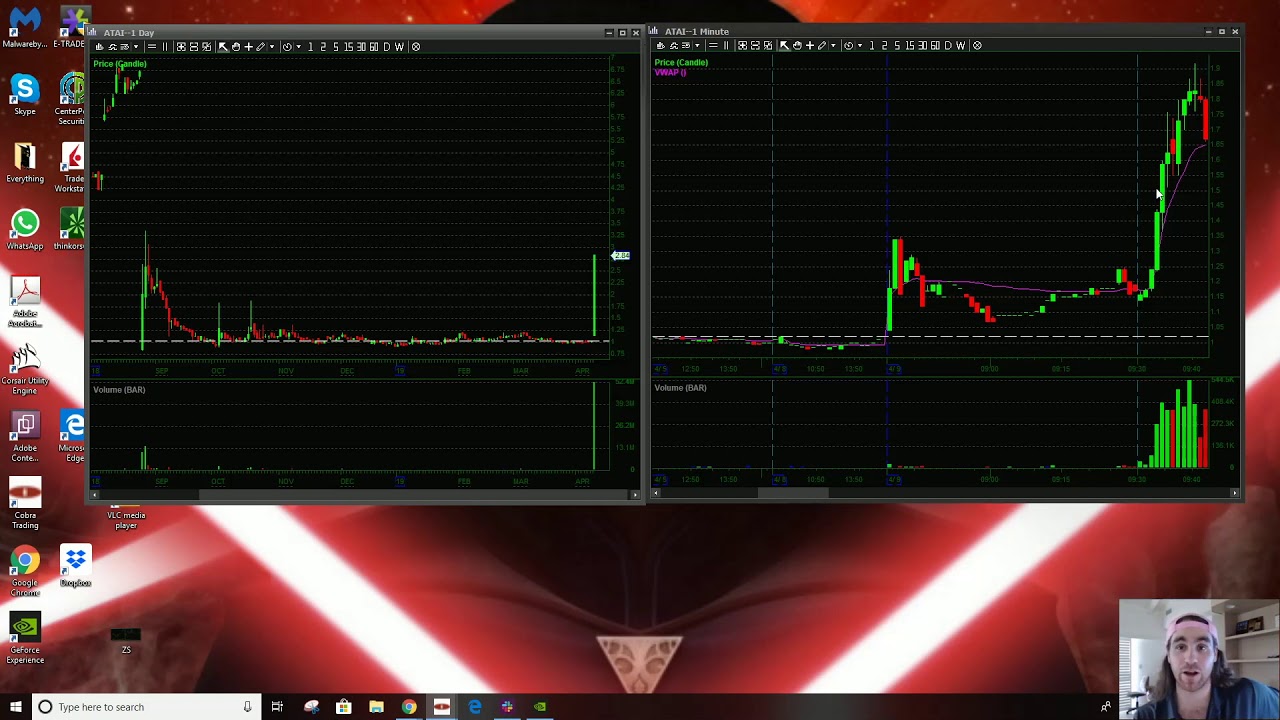Click VWAP () study label in 1 Minute chart
Viewport: 1280px width, 720px height.
(x=670, y=72)
